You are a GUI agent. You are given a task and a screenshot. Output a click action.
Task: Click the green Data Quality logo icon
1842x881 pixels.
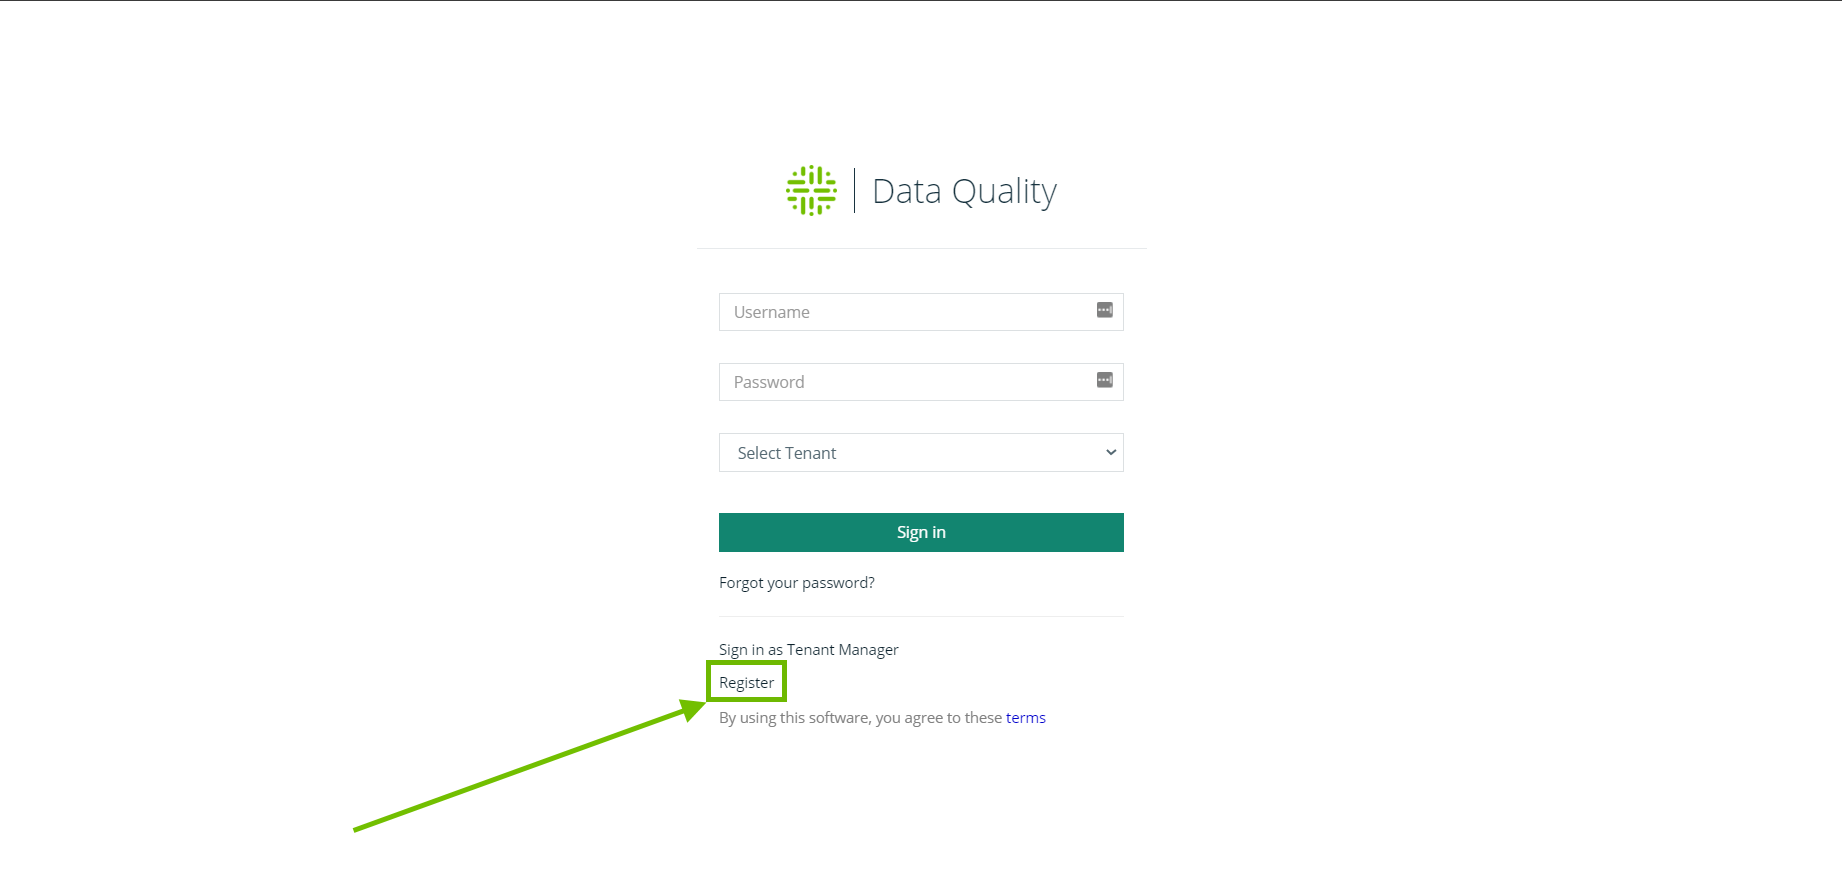pyautogui.click(x=811, y=190)
